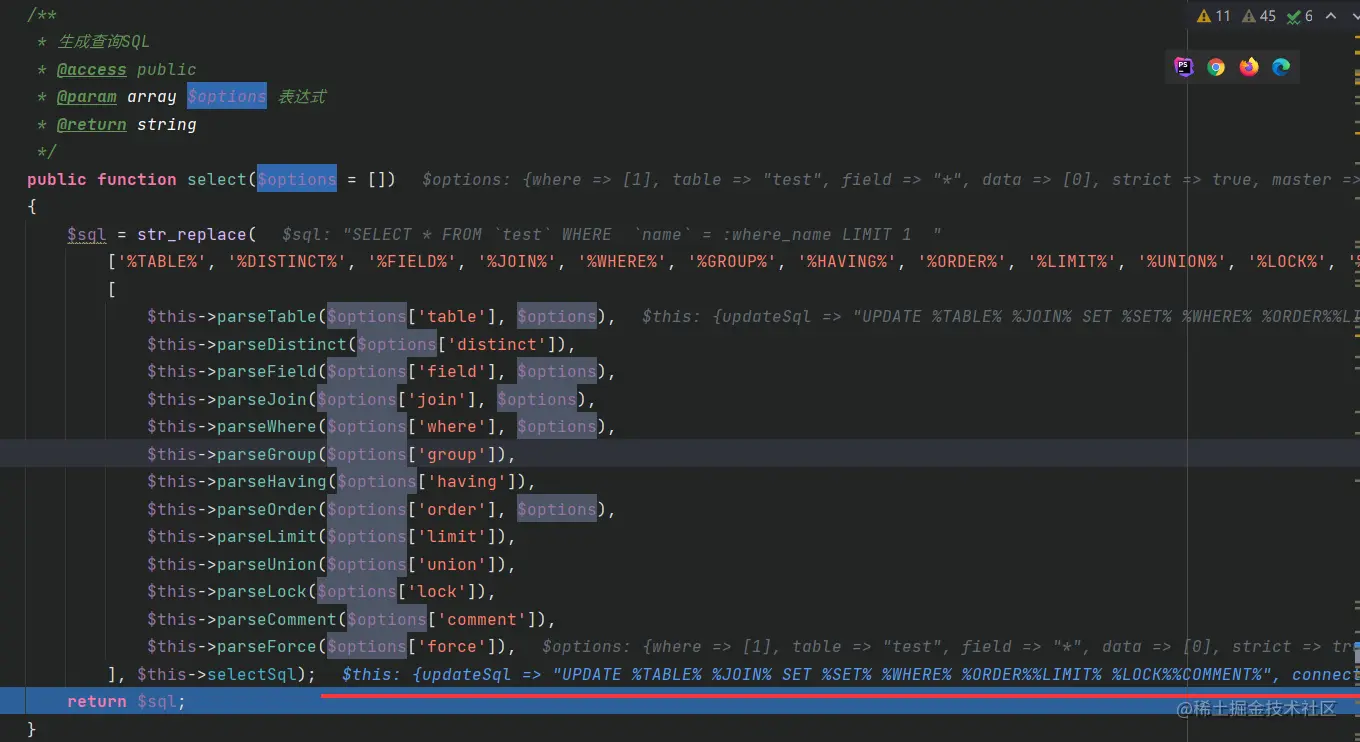The image size is (1360, 742).
Task: Click highlighted $options in the @param comment
Action: point(227,97)
